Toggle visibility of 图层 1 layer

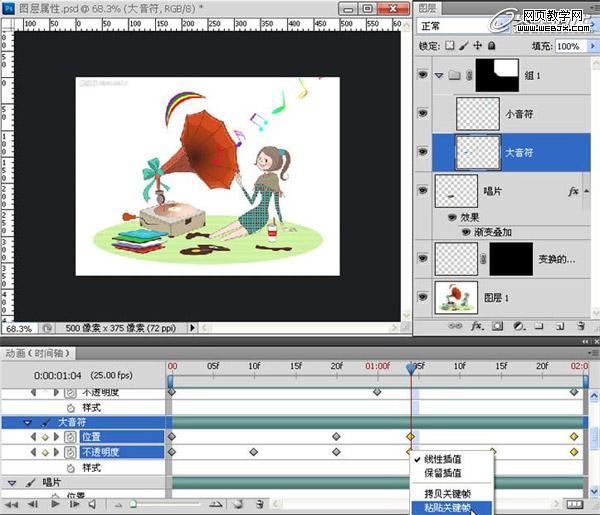point(423,297)
